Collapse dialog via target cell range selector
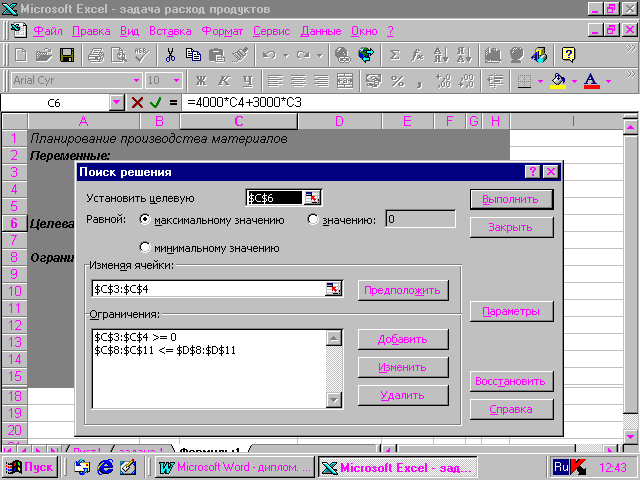This screenshot has height=480, width=640. click(x=313, y=198)
